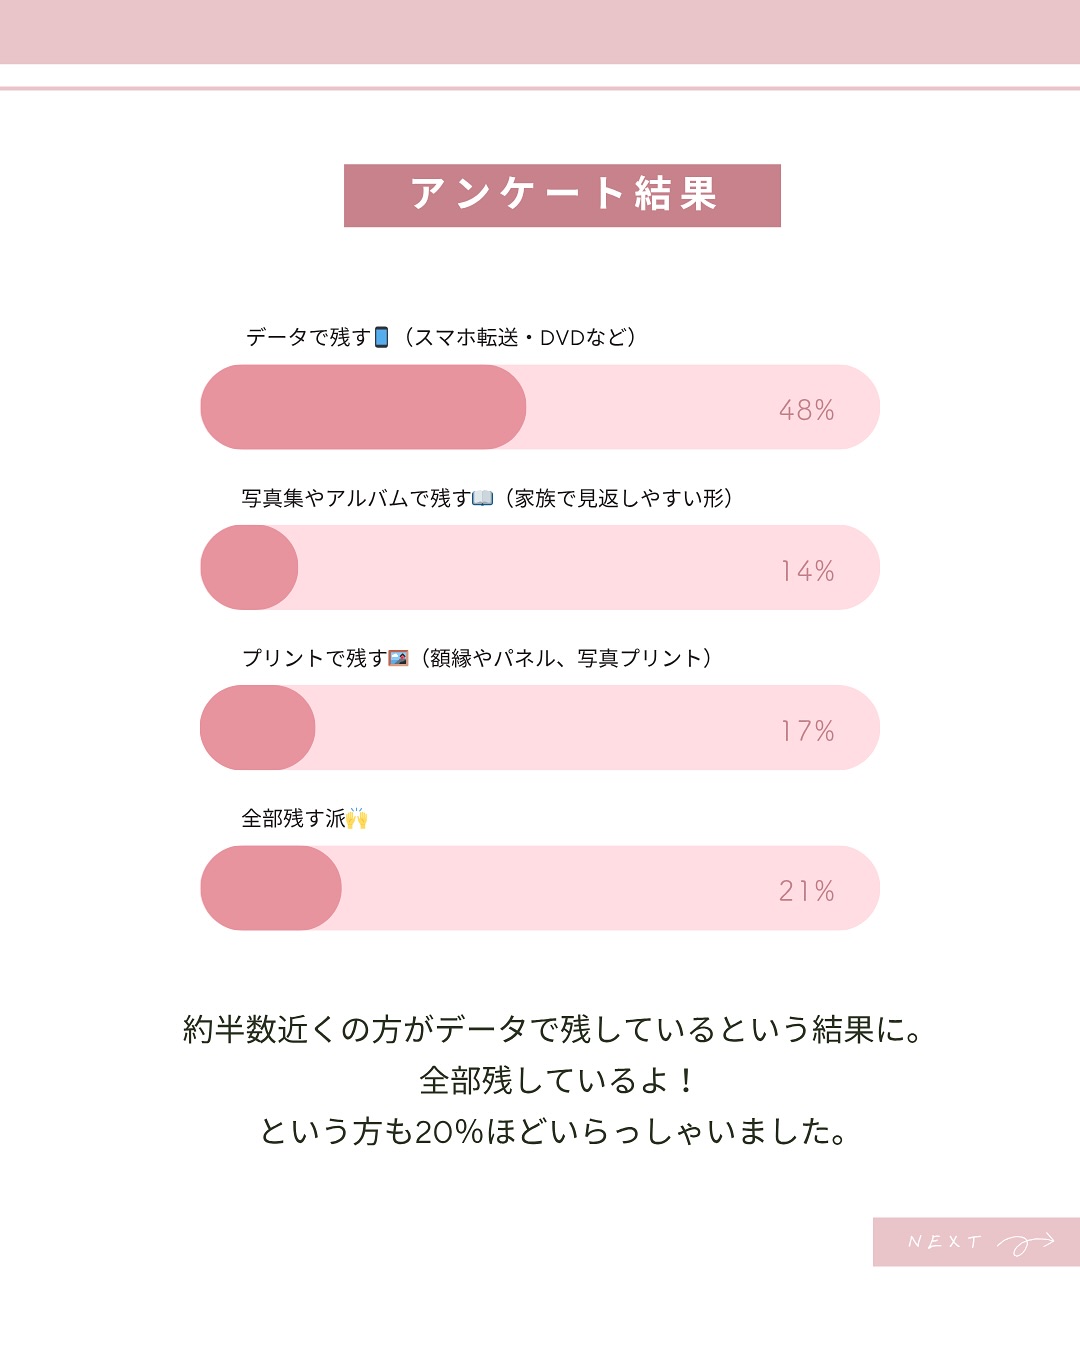Select the 14% value on the second bar

point(807,571)
